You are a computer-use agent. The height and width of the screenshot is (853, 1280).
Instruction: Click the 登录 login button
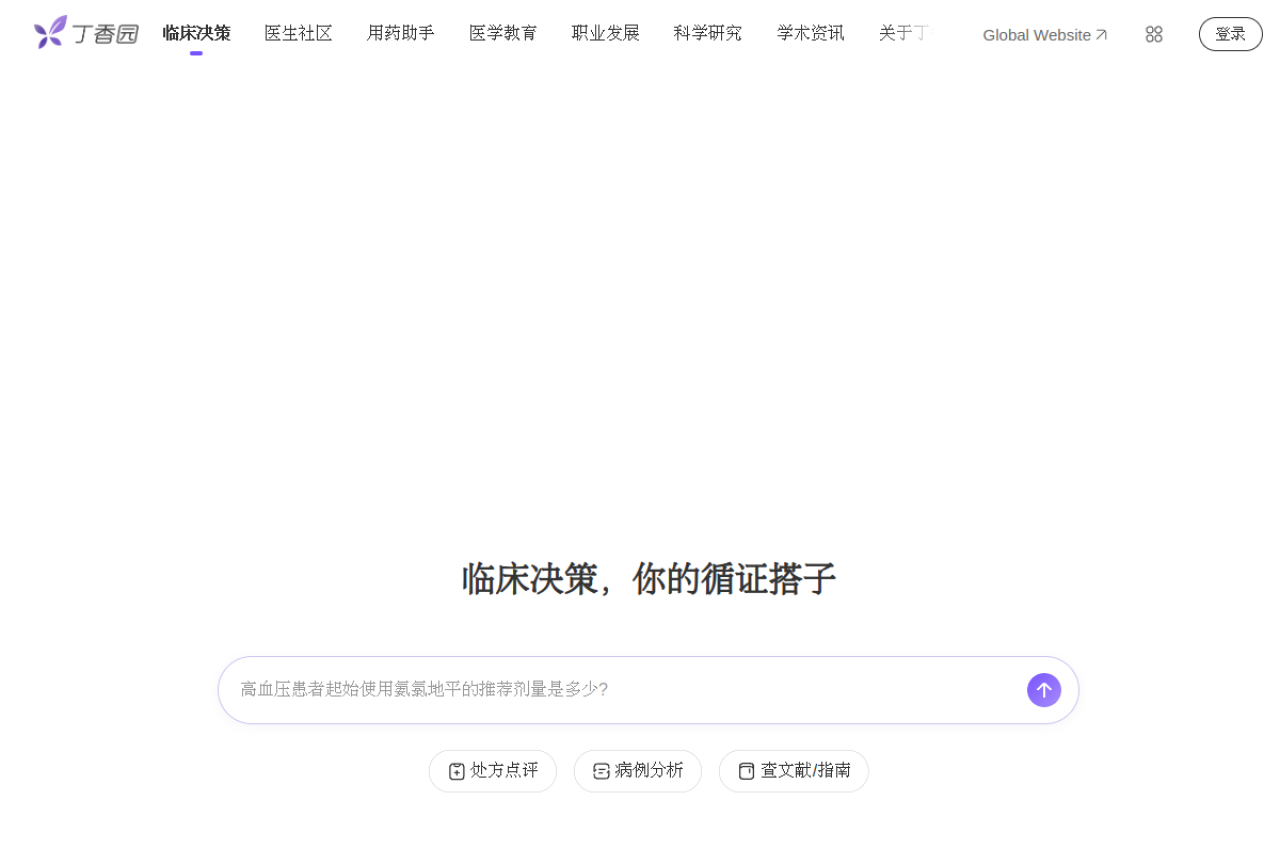[x=1230, y=34]
